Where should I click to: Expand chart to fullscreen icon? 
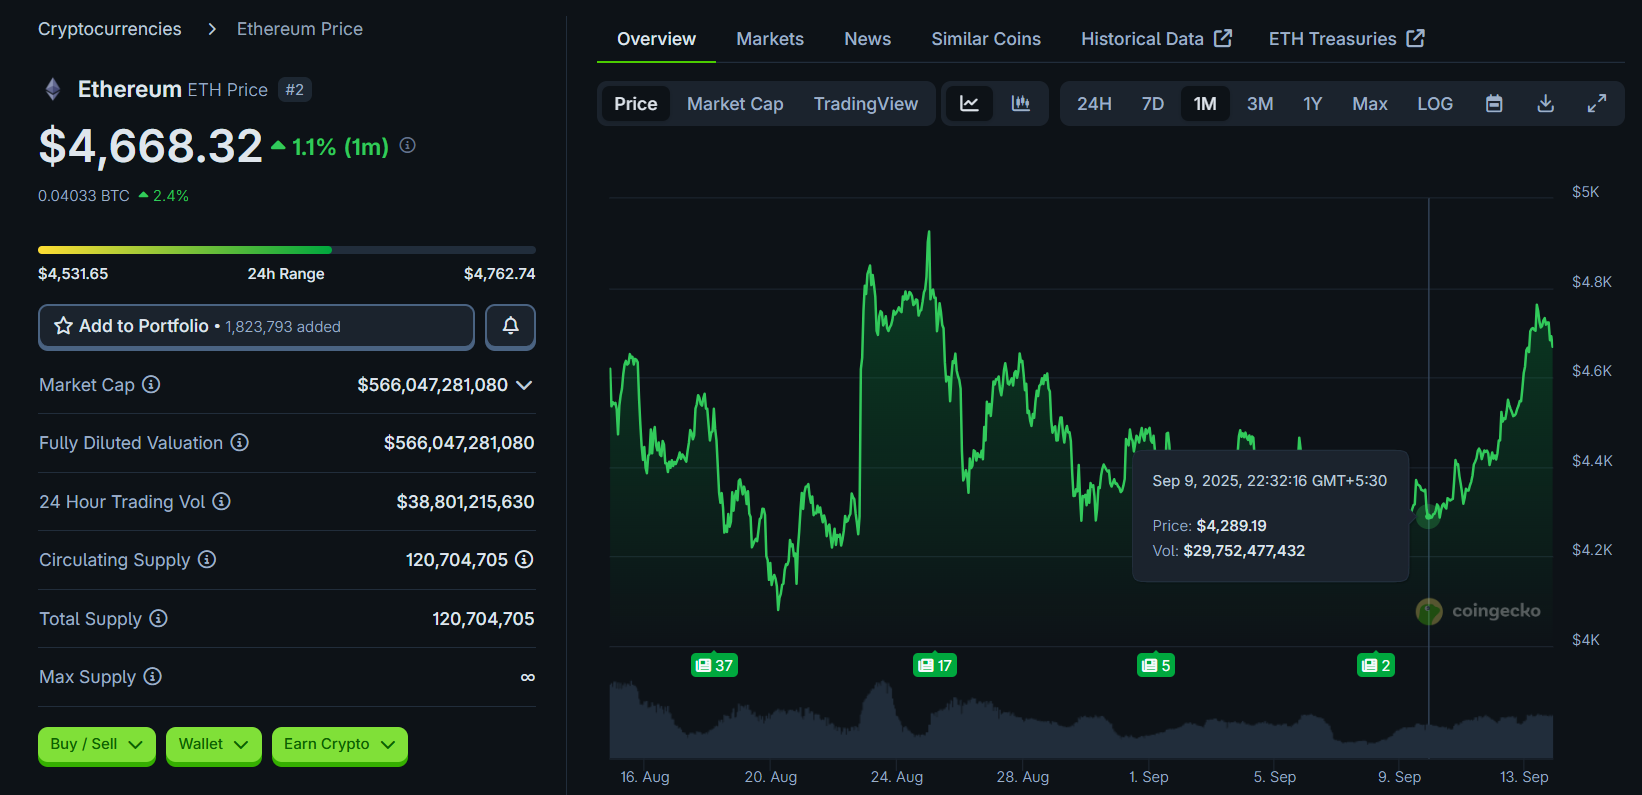click(1597, 103)
